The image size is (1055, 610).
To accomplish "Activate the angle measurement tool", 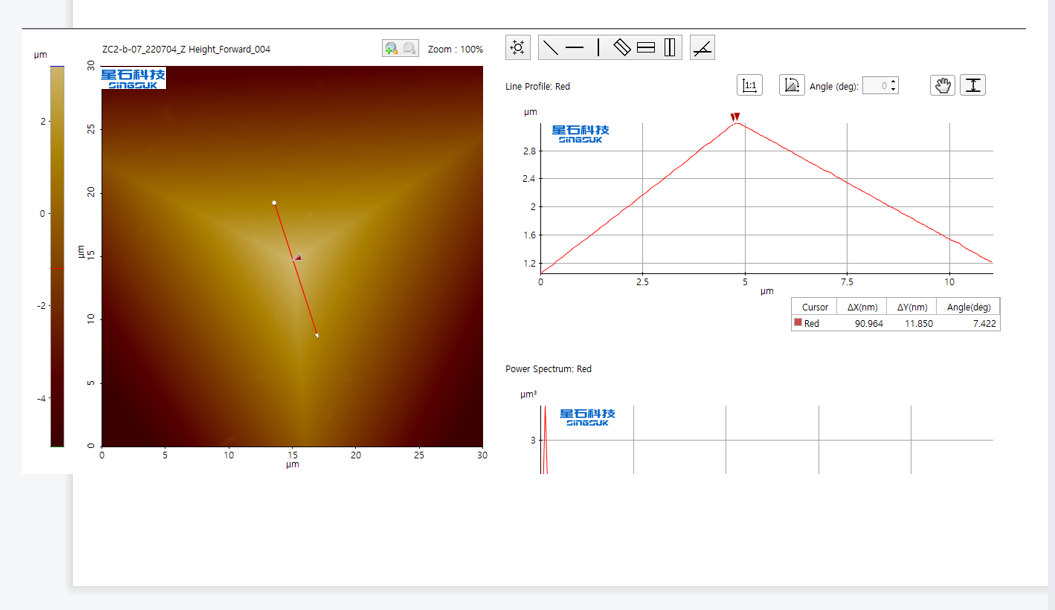I will pyautogui.click(x=702, y=47).
